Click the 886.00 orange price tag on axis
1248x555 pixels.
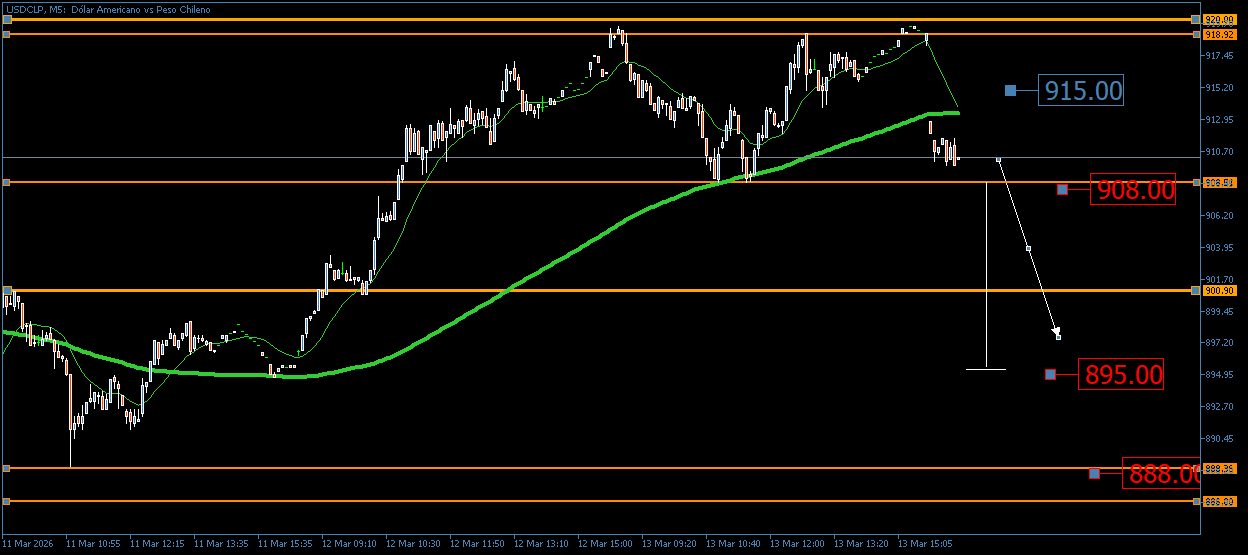[1221, 501]
